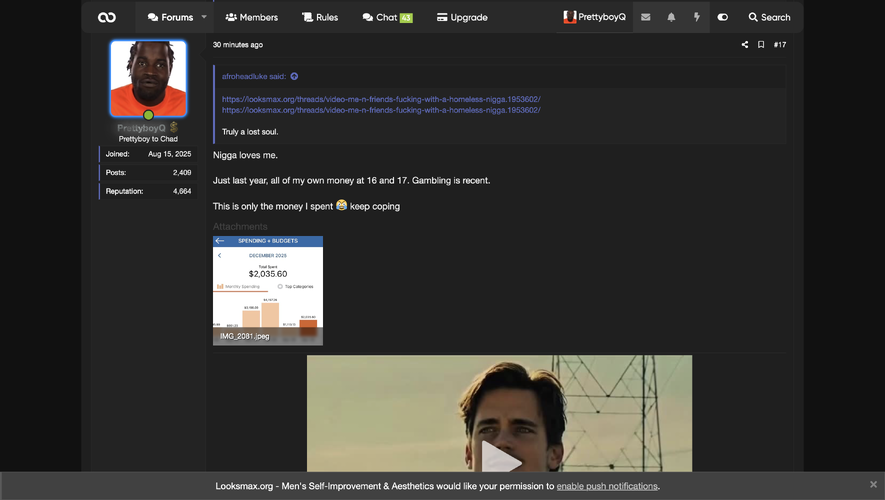
Task: Open the inbox envelope icon
Action: [646, 17]
